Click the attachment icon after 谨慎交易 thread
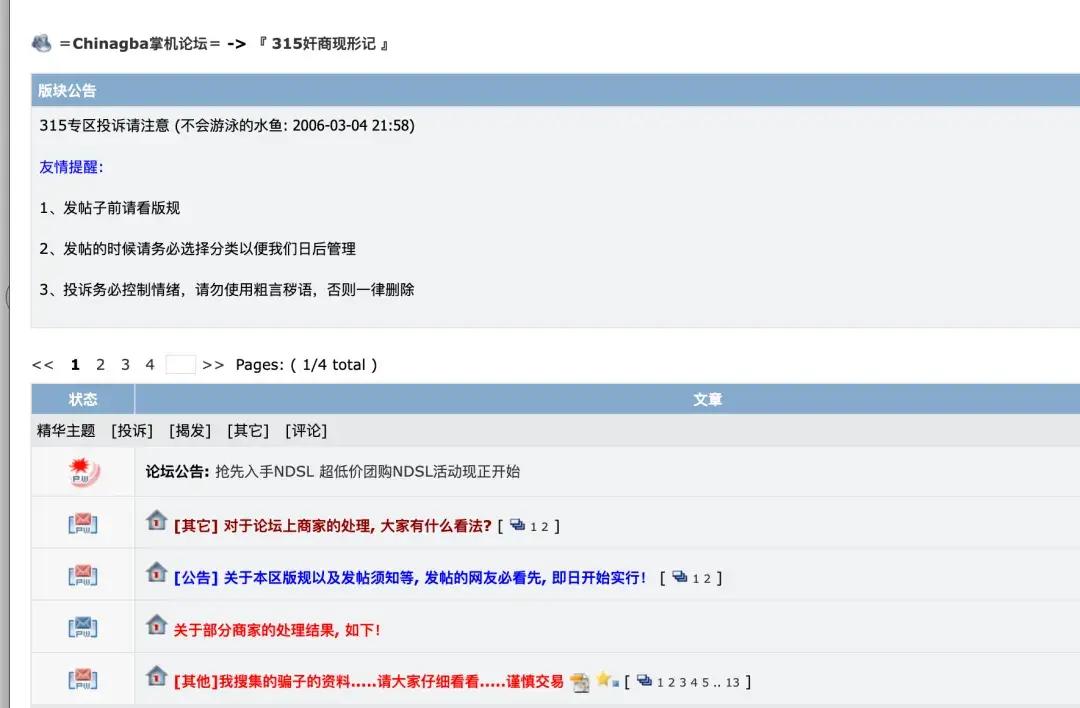This screenshot has width=1080, height=708. click(x=580, y=682)
